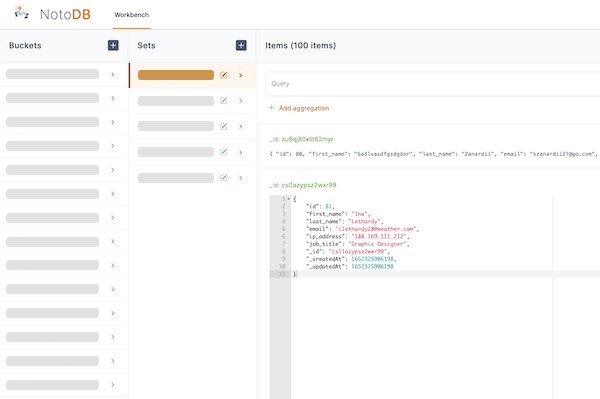Click the _updatedAt timestamp value
The image size is (600, 399).
click(372, 267)
